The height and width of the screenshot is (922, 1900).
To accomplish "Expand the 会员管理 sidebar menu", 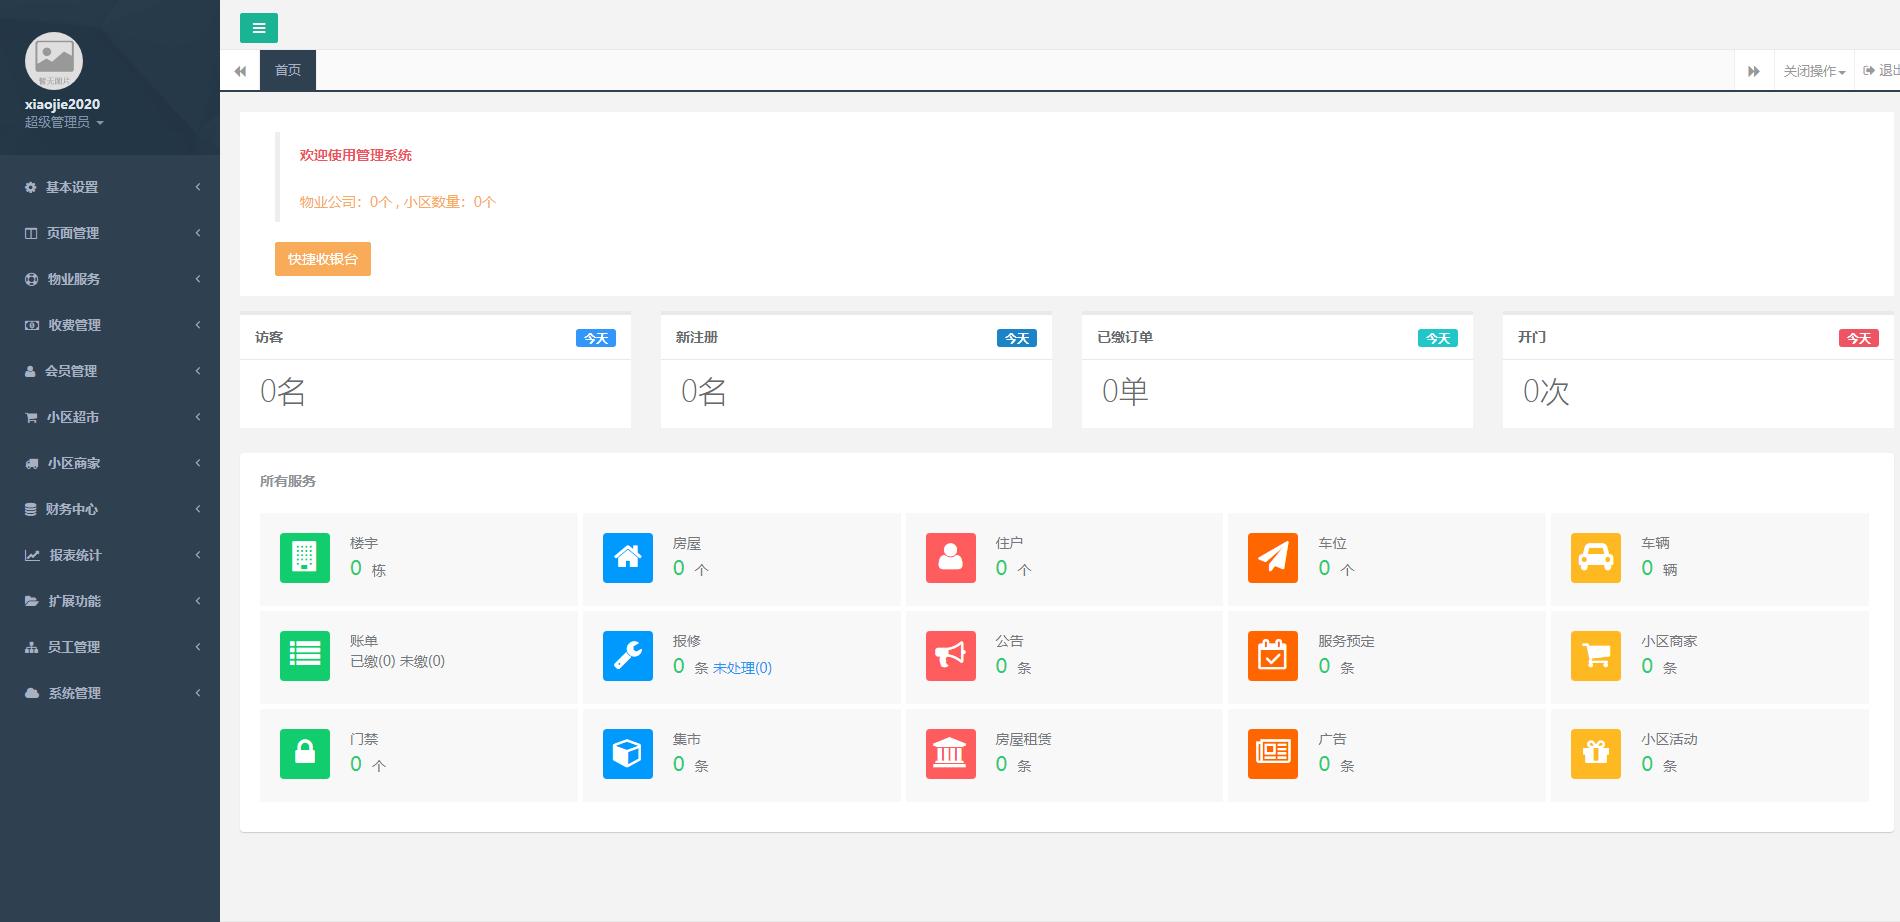I will coord(110,371).
